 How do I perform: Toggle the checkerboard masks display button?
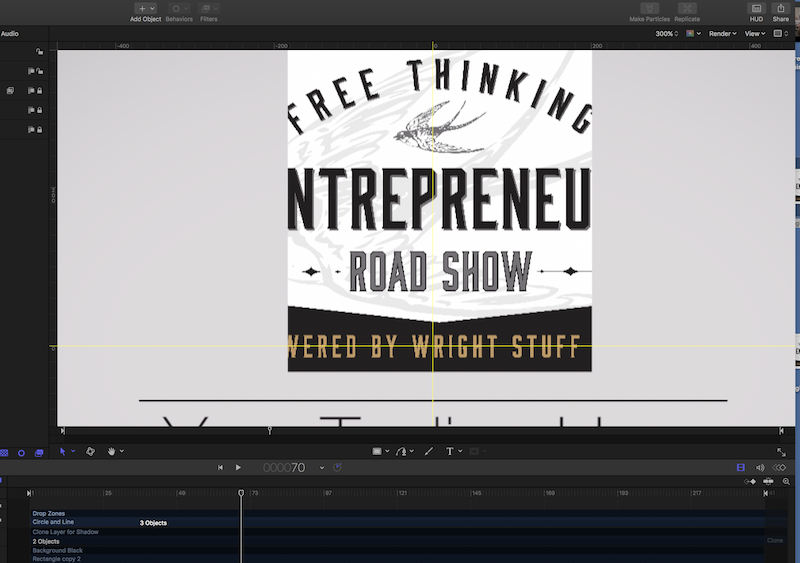point(4,453)
